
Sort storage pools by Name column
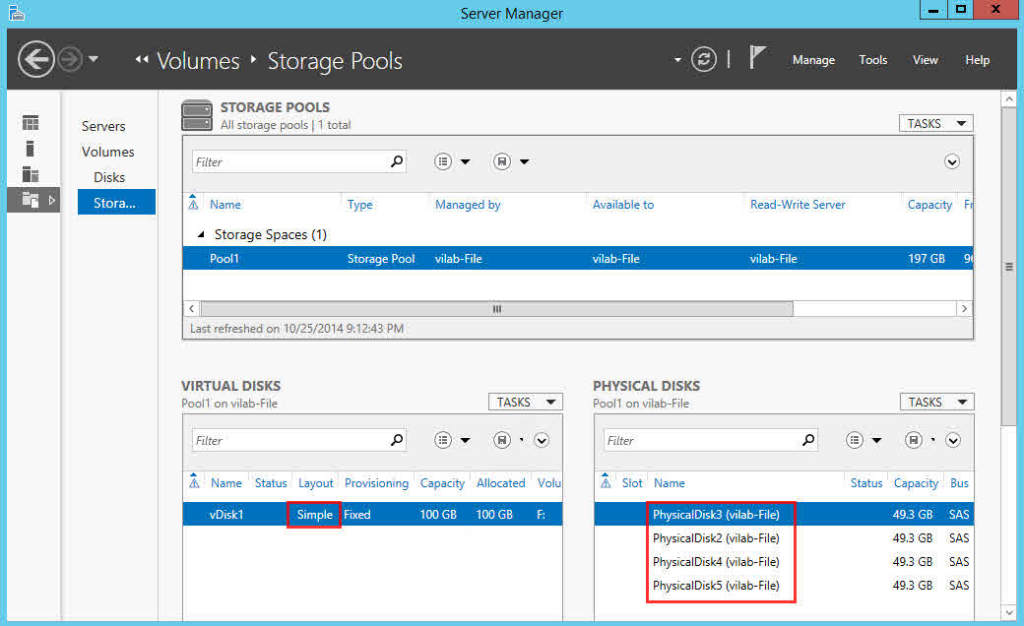225,204
